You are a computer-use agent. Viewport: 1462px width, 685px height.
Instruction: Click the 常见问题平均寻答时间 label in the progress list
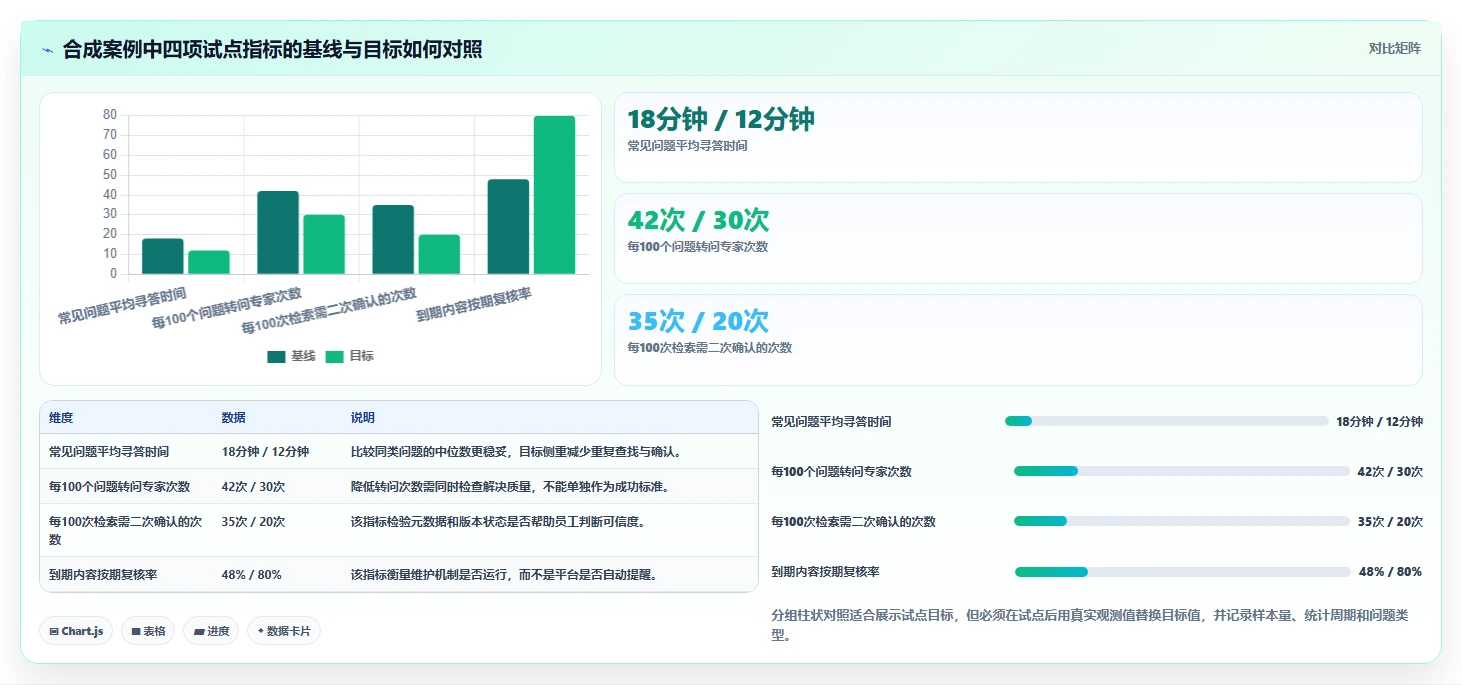point(831,422)
